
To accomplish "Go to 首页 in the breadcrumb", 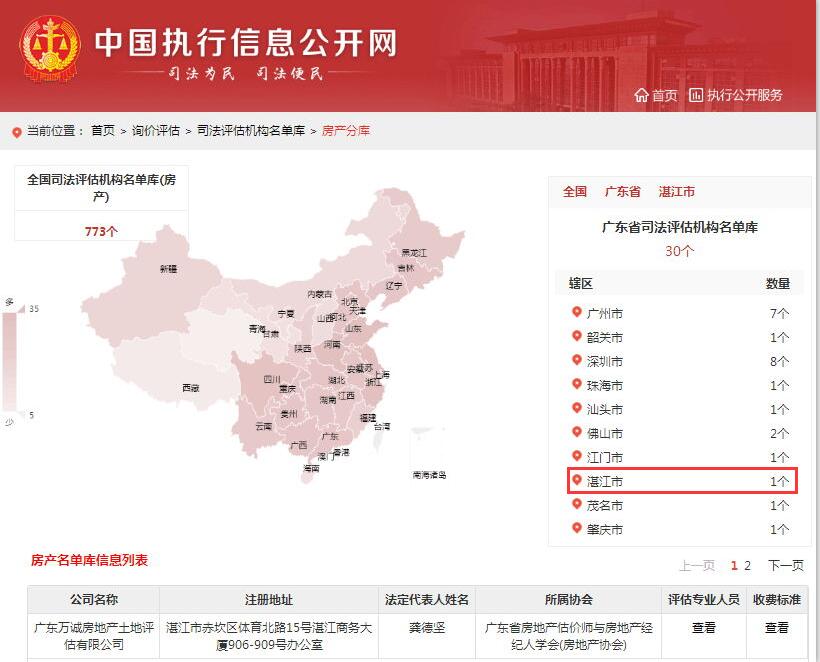I will click(x=102, y=131).
